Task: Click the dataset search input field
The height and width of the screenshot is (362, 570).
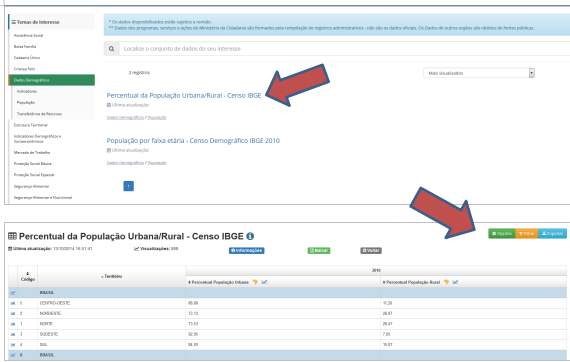Action: [x=345, y=49]
